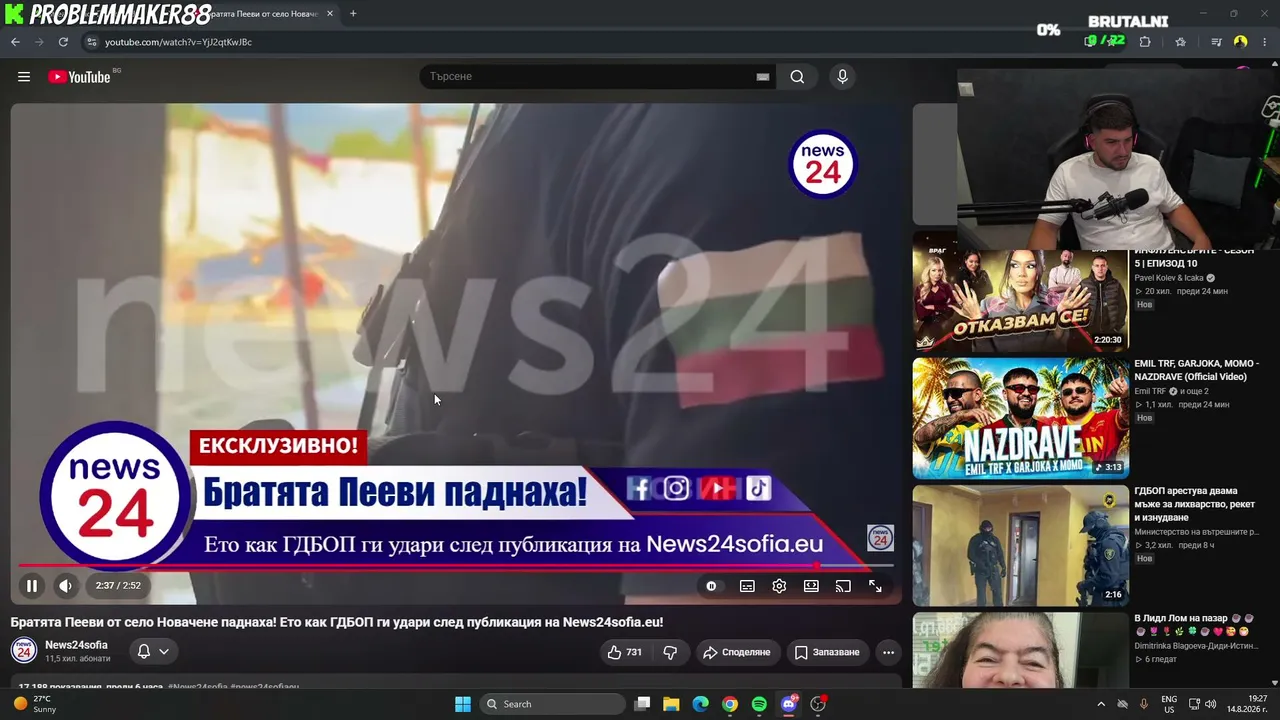The height and width of the screenshot is (720, 1280).
Task: Reload the browser page
Action: (63, 42)
